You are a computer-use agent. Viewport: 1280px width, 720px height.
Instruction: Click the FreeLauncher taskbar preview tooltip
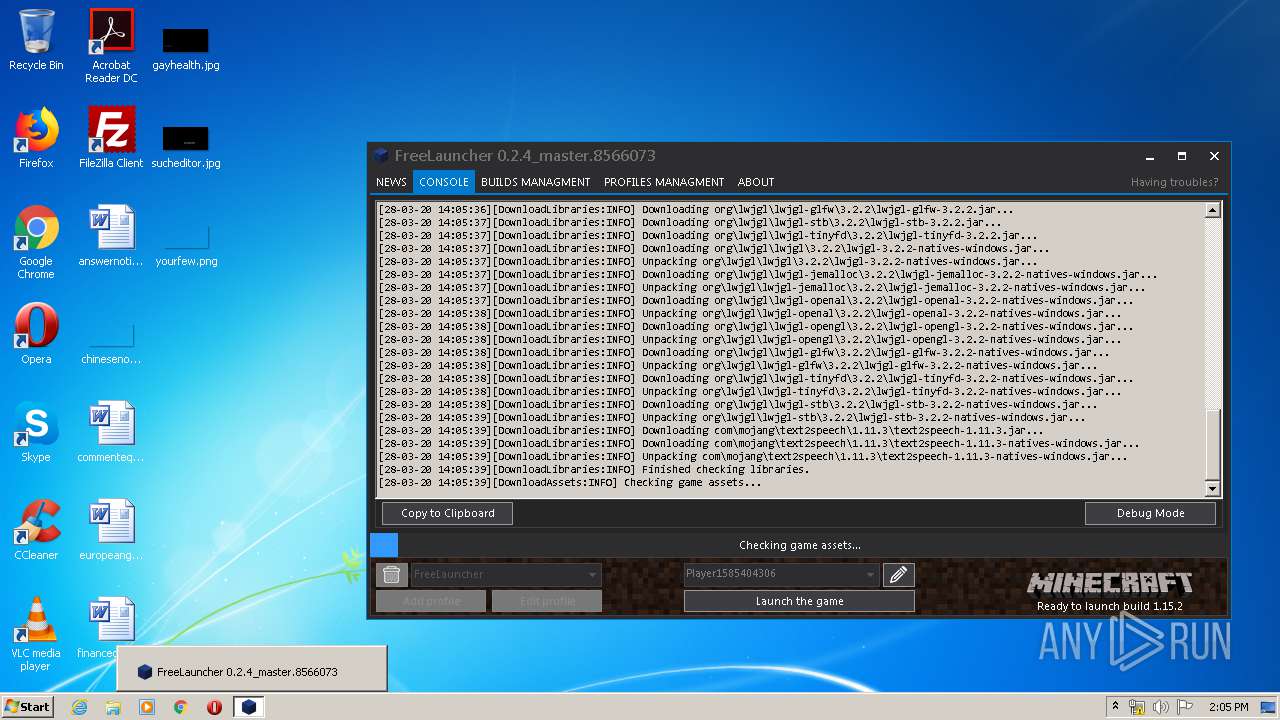[252, 668]
